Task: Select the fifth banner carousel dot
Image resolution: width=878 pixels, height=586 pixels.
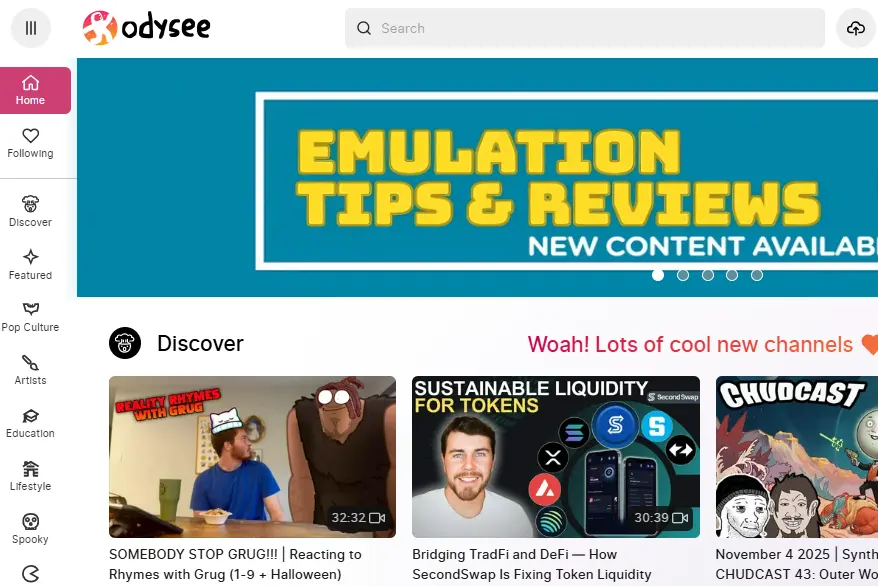Action: click(x=757, y=275)
